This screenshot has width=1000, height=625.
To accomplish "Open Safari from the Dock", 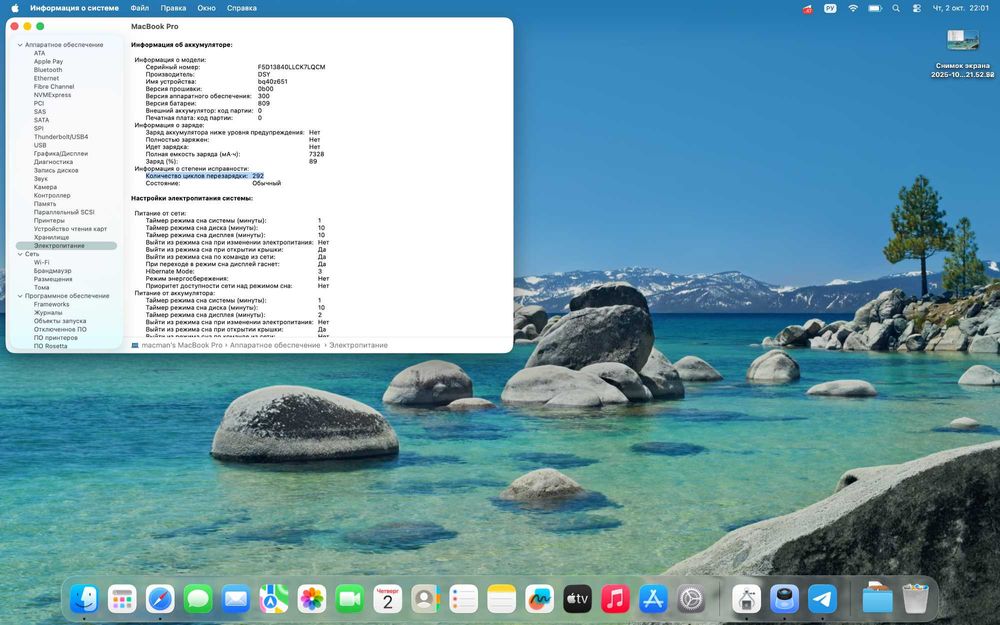I will (x=160, y=599).
